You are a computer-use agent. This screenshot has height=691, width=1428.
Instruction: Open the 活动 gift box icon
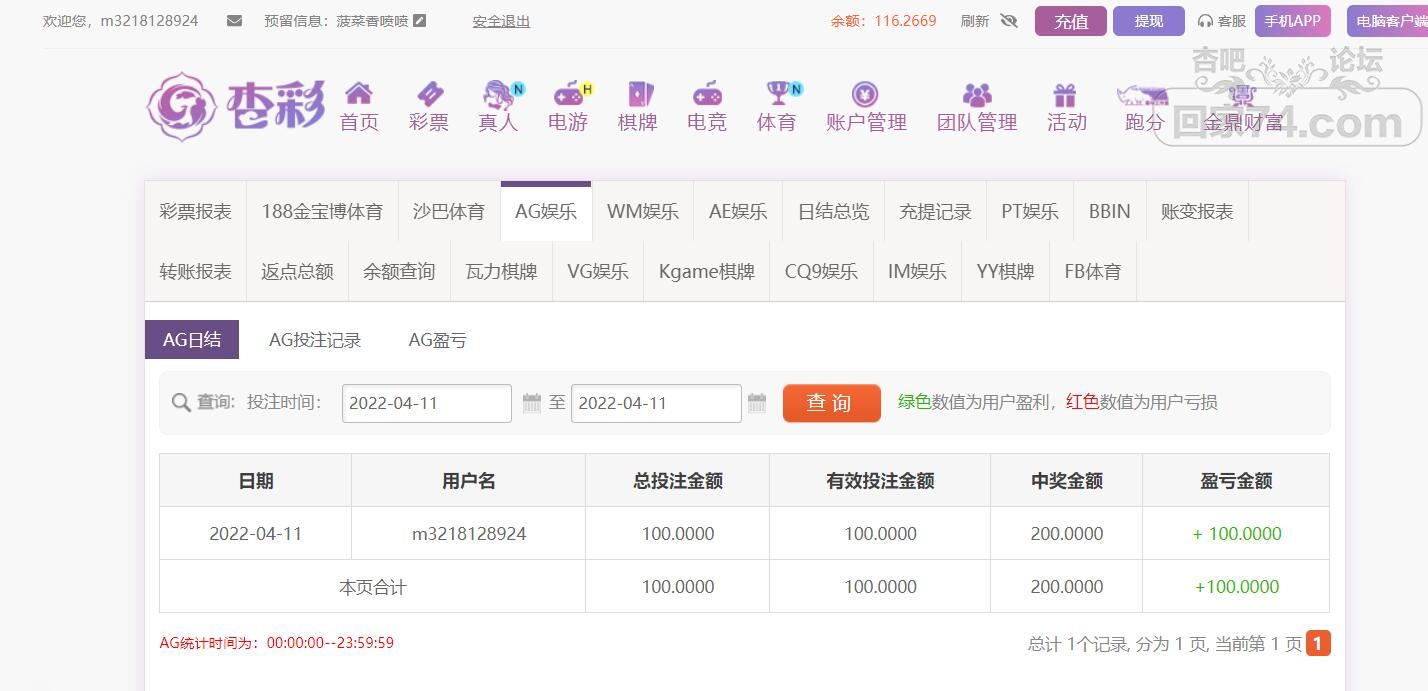[1065, 93]
